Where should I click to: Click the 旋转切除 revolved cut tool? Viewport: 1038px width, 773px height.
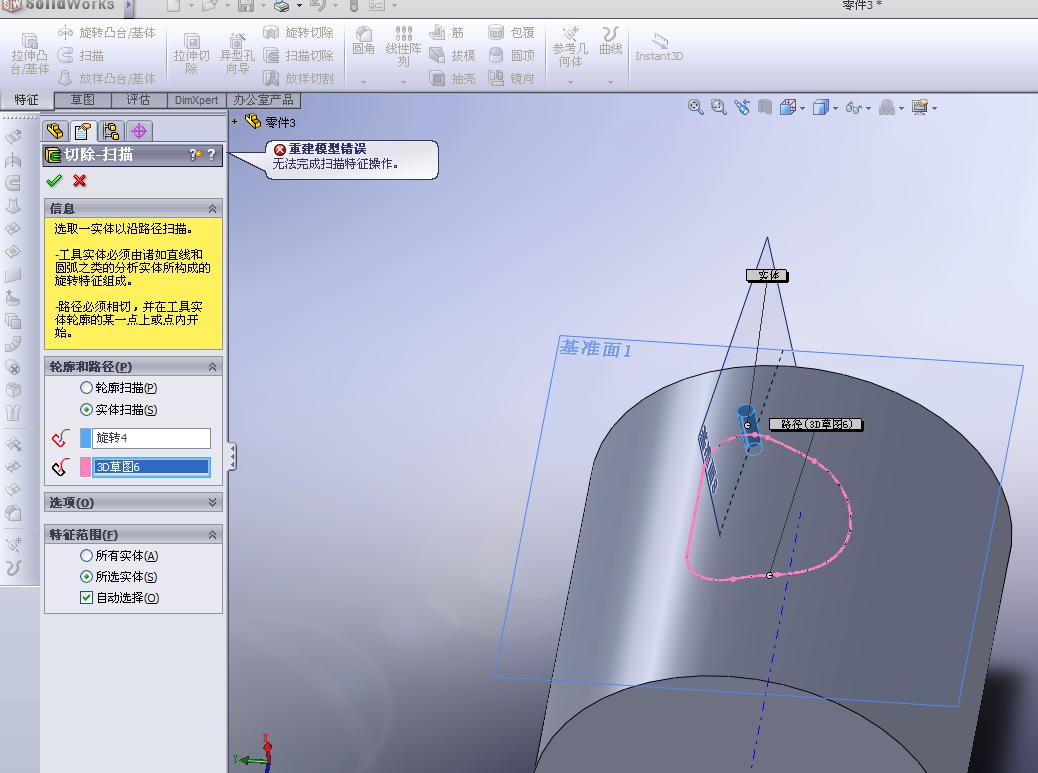299,32
